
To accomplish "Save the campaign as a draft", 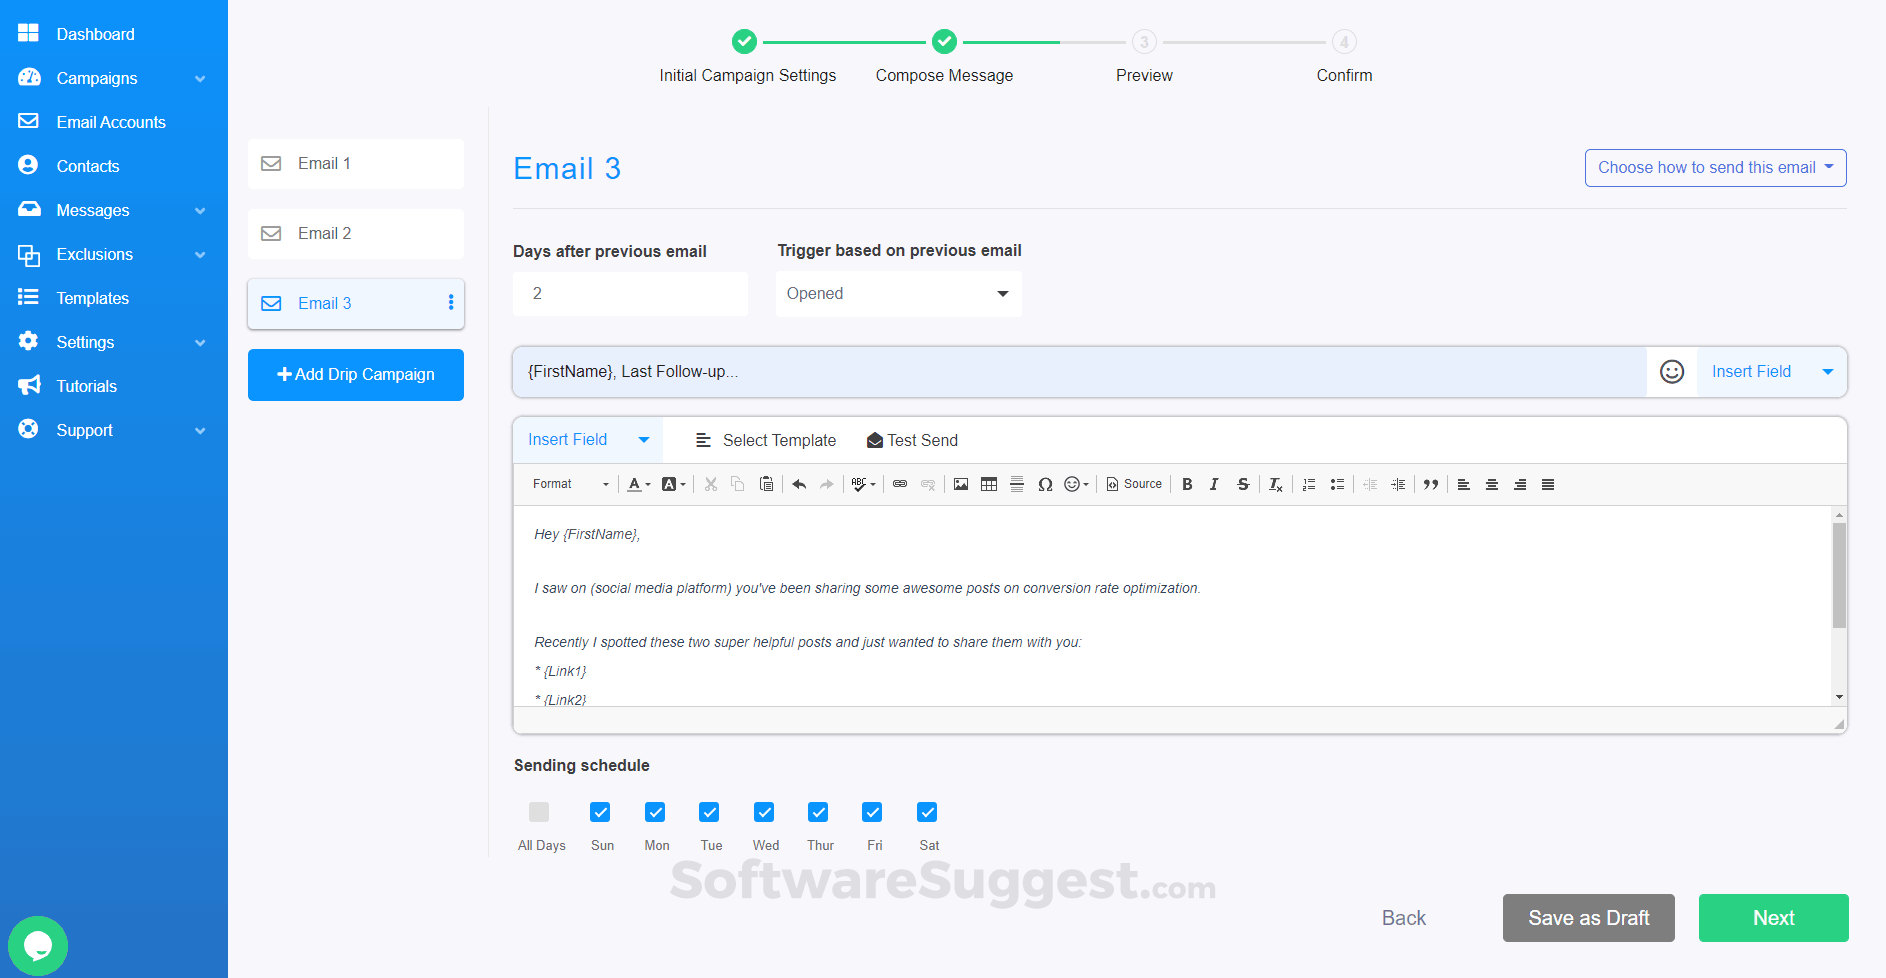I will pyautogui.click(x=1588, y=917).
